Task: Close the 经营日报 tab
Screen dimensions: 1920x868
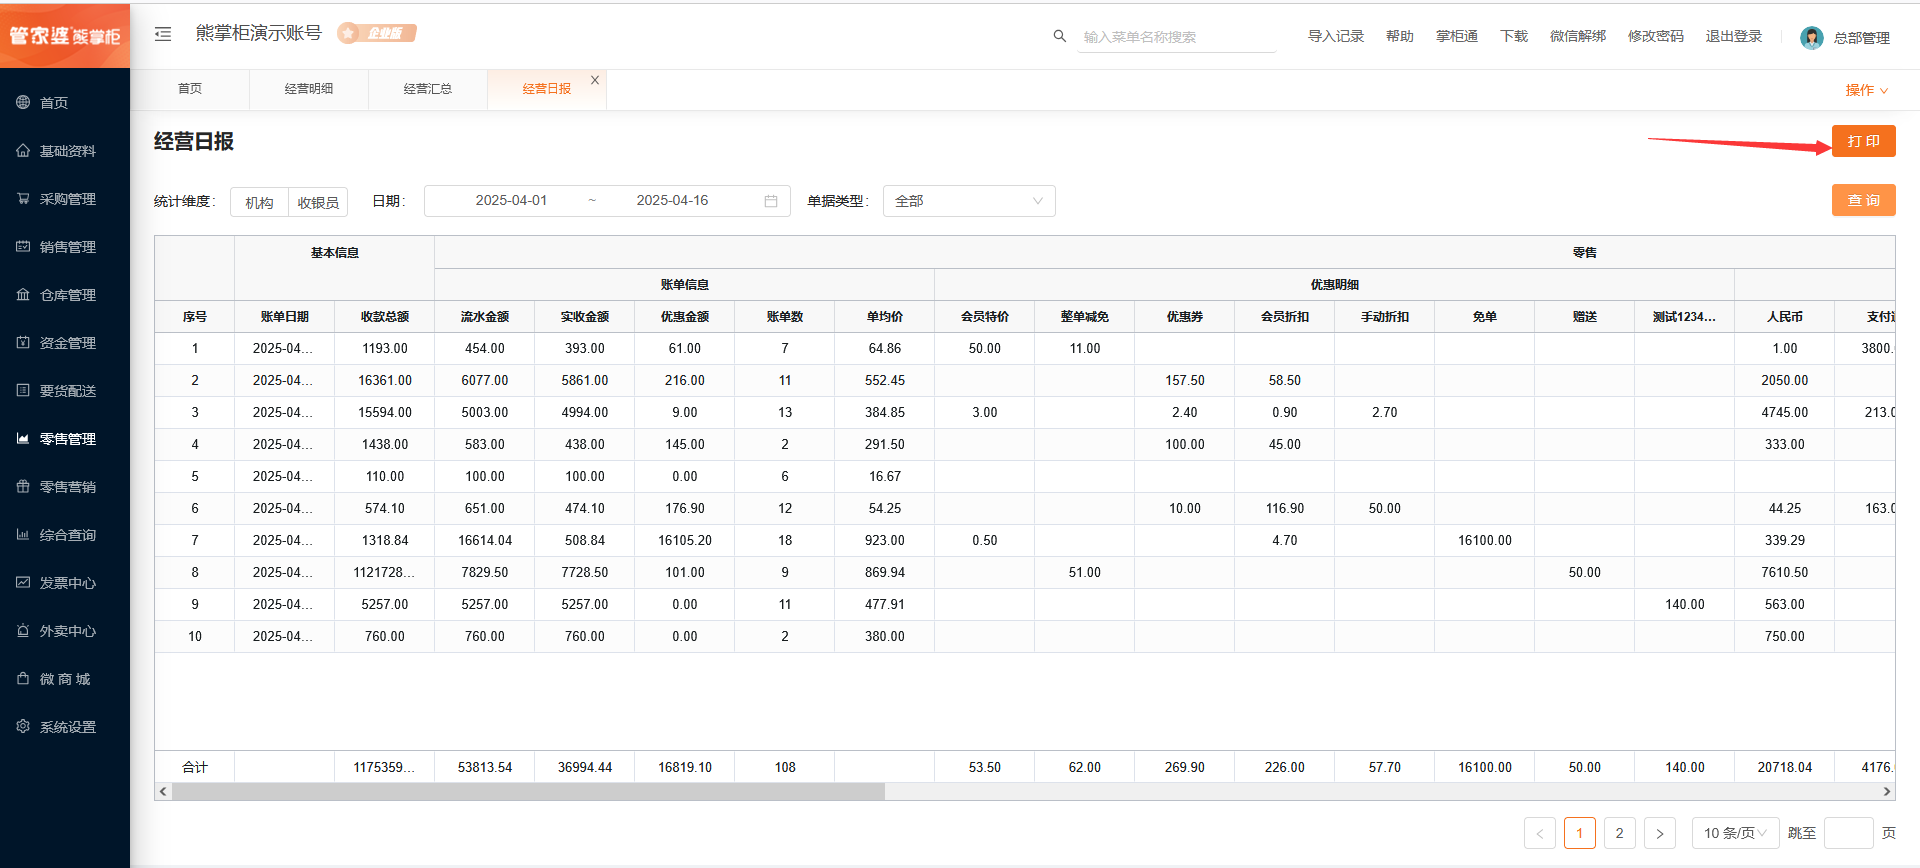Action: tap(595, 80)
